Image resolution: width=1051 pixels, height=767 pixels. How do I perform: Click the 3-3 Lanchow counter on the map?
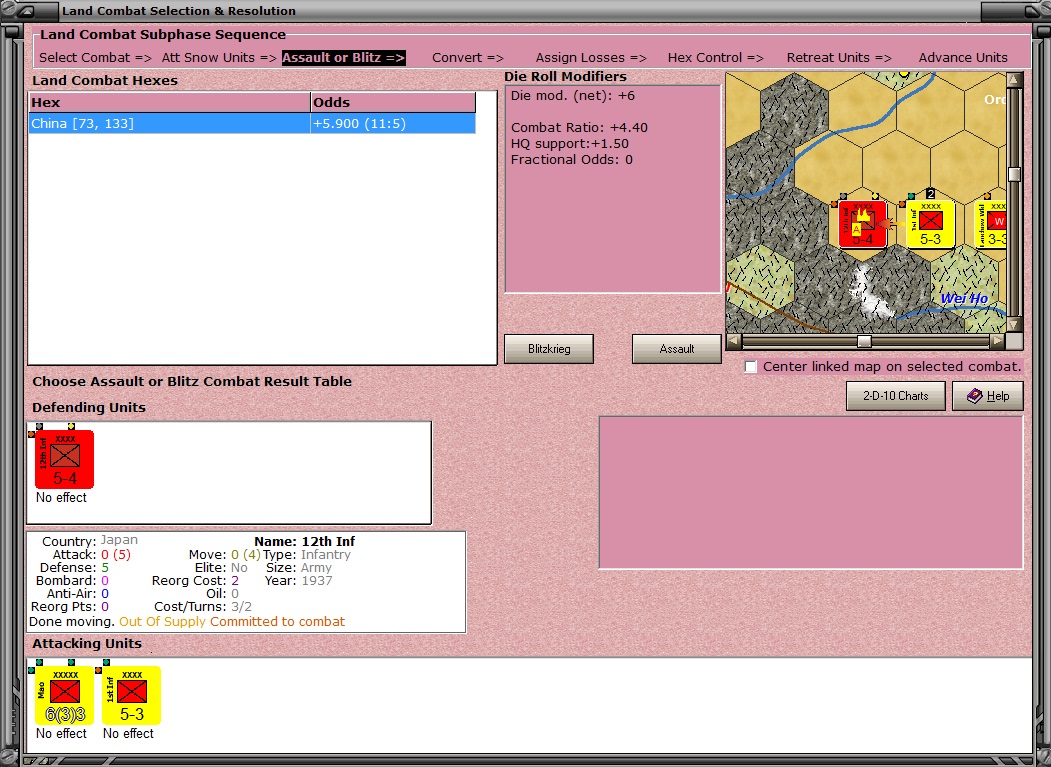point(991,224)
